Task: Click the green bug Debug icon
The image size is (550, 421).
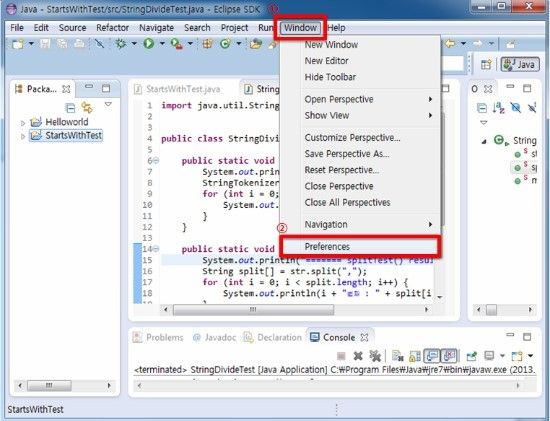Action: coord(121,44)
